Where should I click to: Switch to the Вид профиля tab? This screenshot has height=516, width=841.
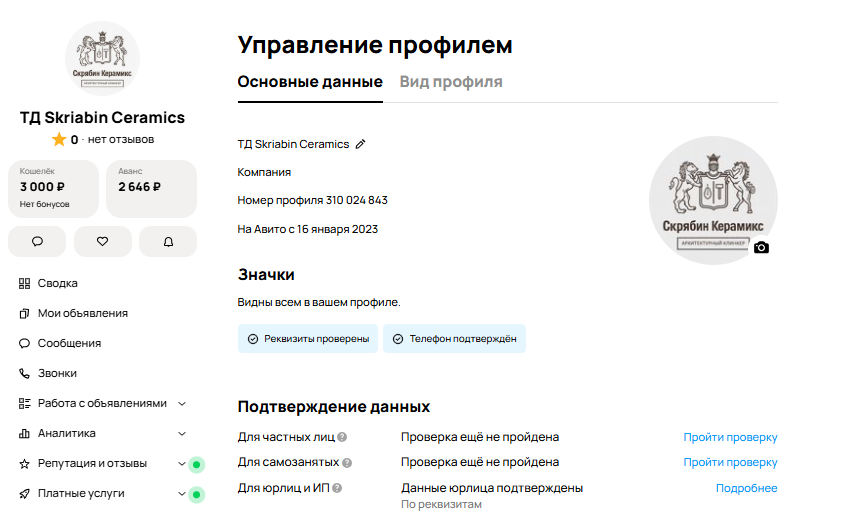451,82
